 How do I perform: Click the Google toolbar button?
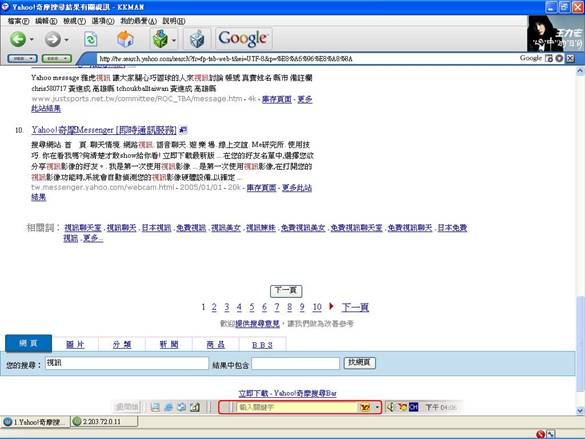pos(243,38)
